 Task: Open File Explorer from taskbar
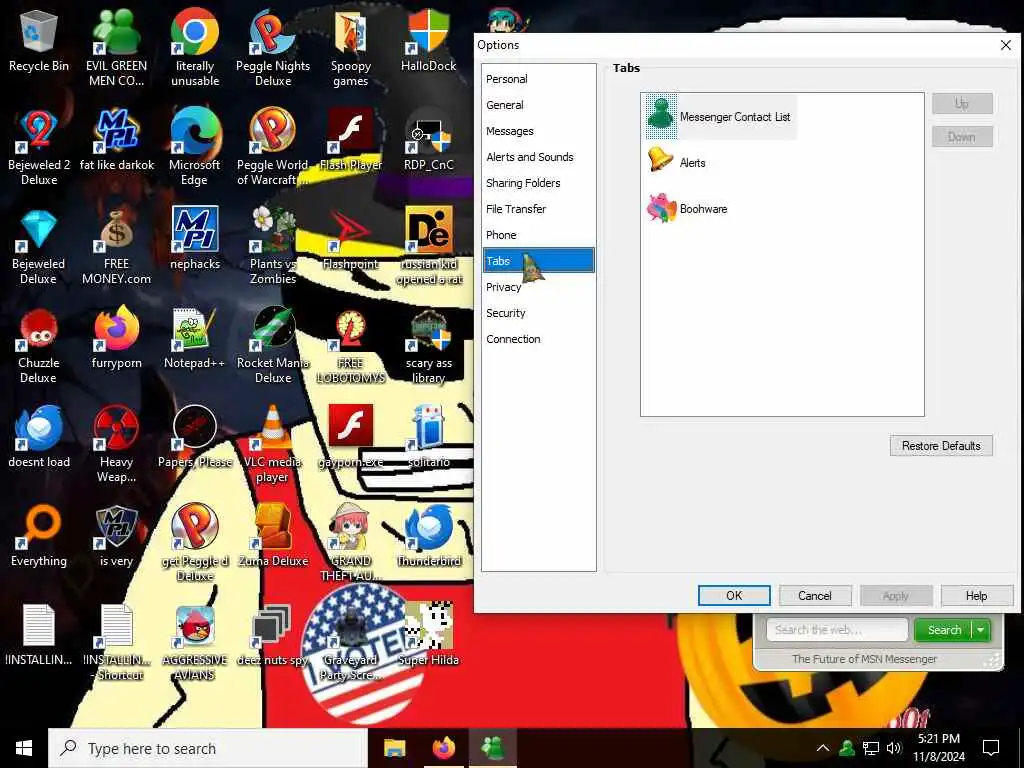click(394, 748)
